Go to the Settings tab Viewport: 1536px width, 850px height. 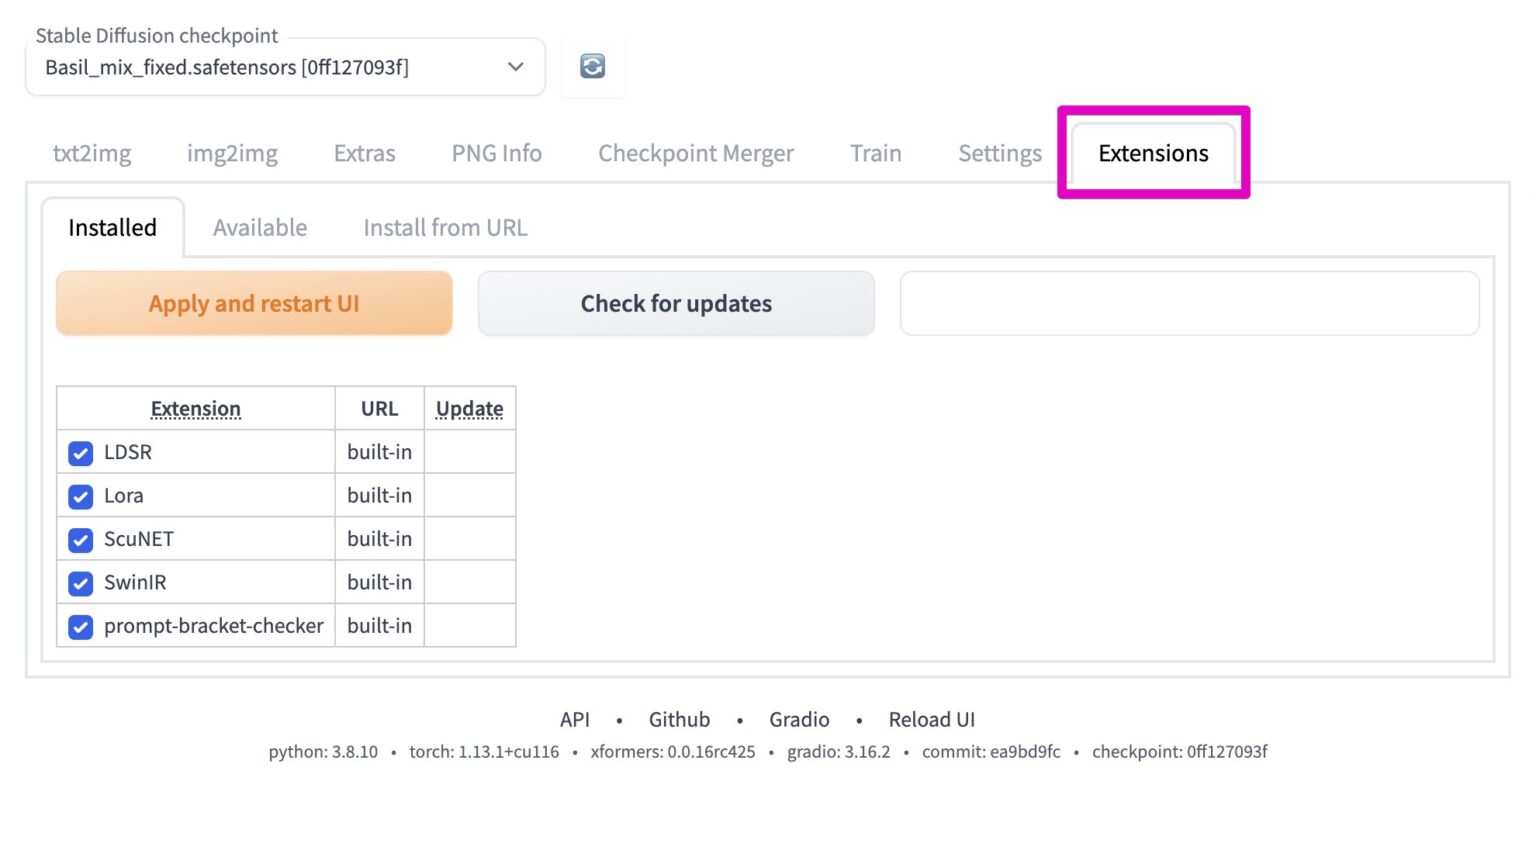[999, 153]
